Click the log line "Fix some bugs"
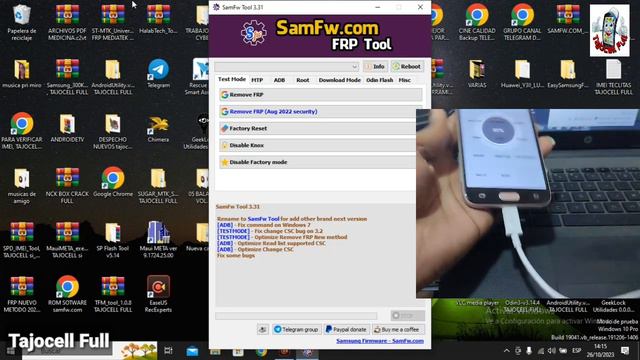Image resolution: width=640 pixels, height=360 pixels. [x=236, y=256]
